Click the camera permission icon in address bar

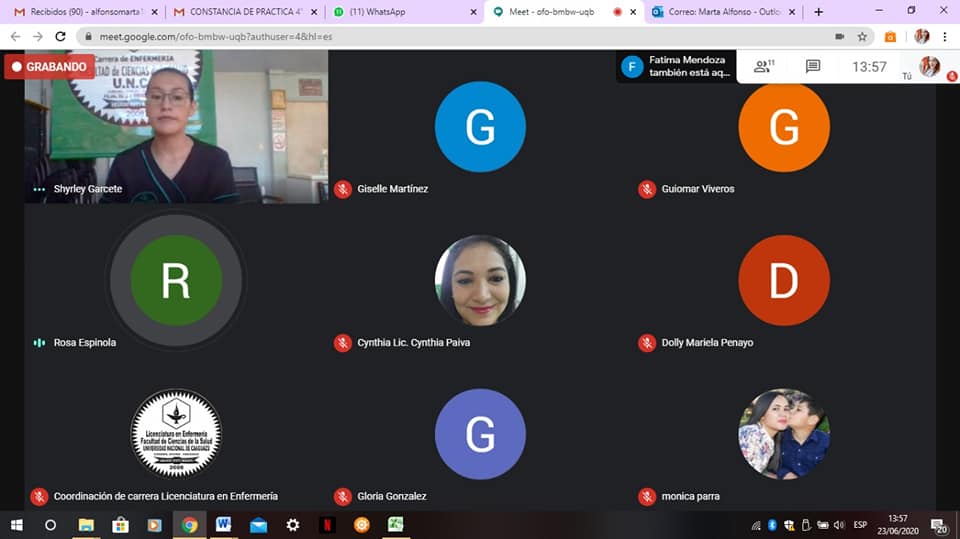[x=839, y=37]
